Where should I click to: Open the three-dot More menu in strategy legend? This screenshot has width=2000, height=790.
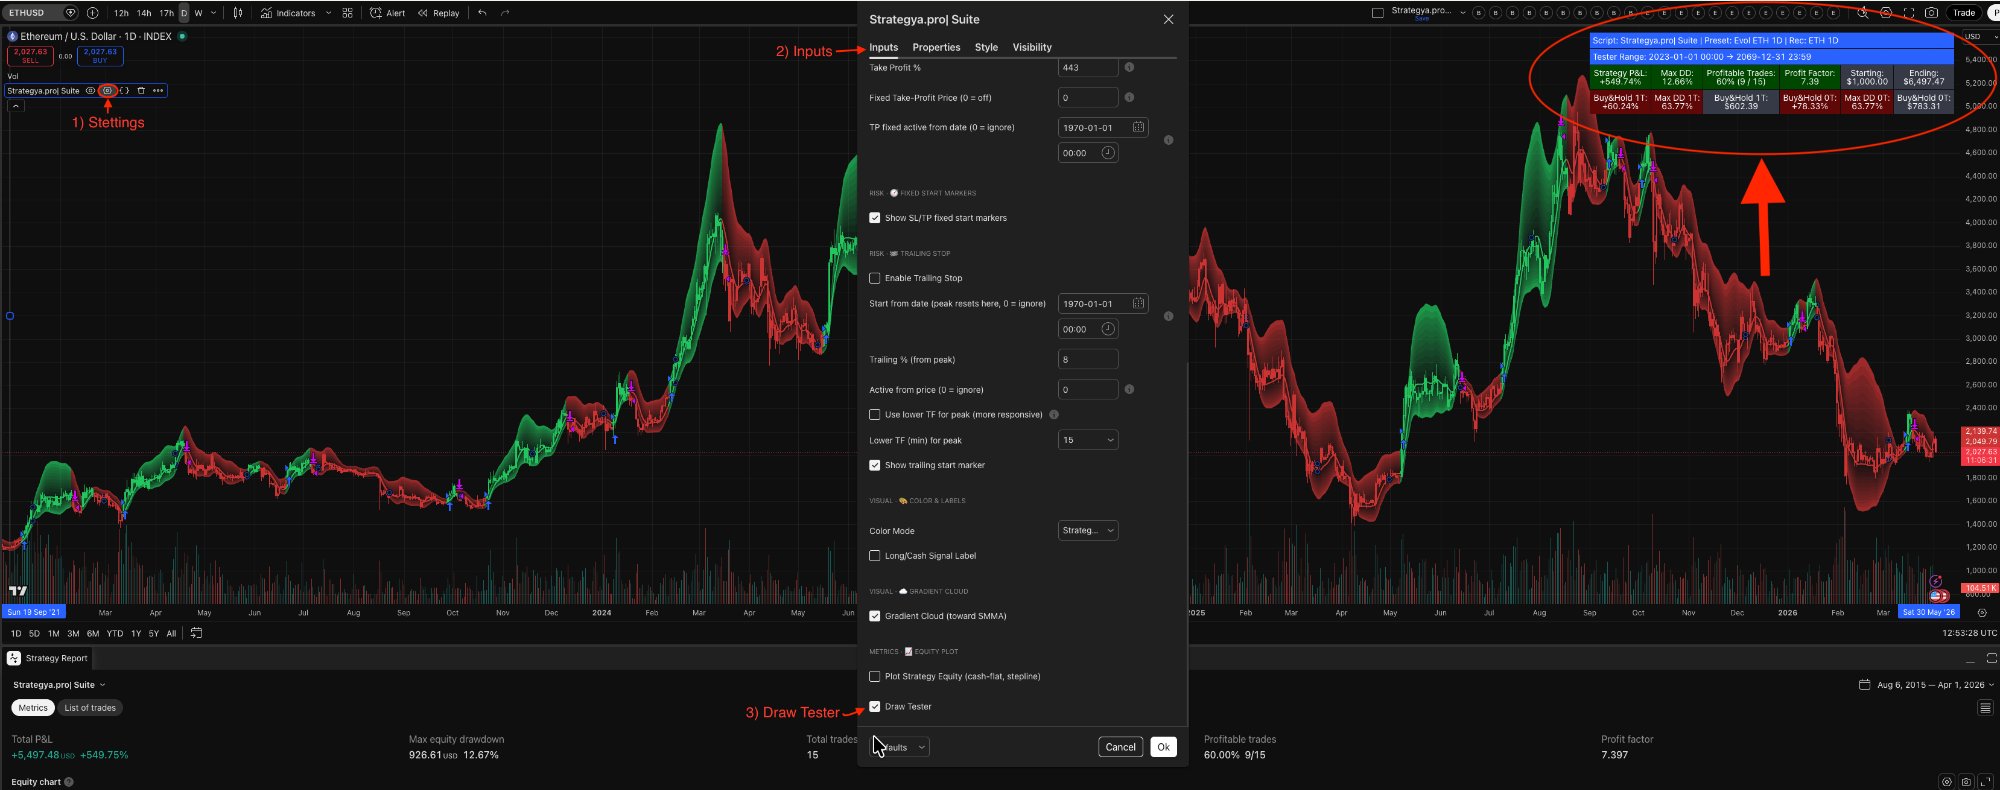[158, 91]
